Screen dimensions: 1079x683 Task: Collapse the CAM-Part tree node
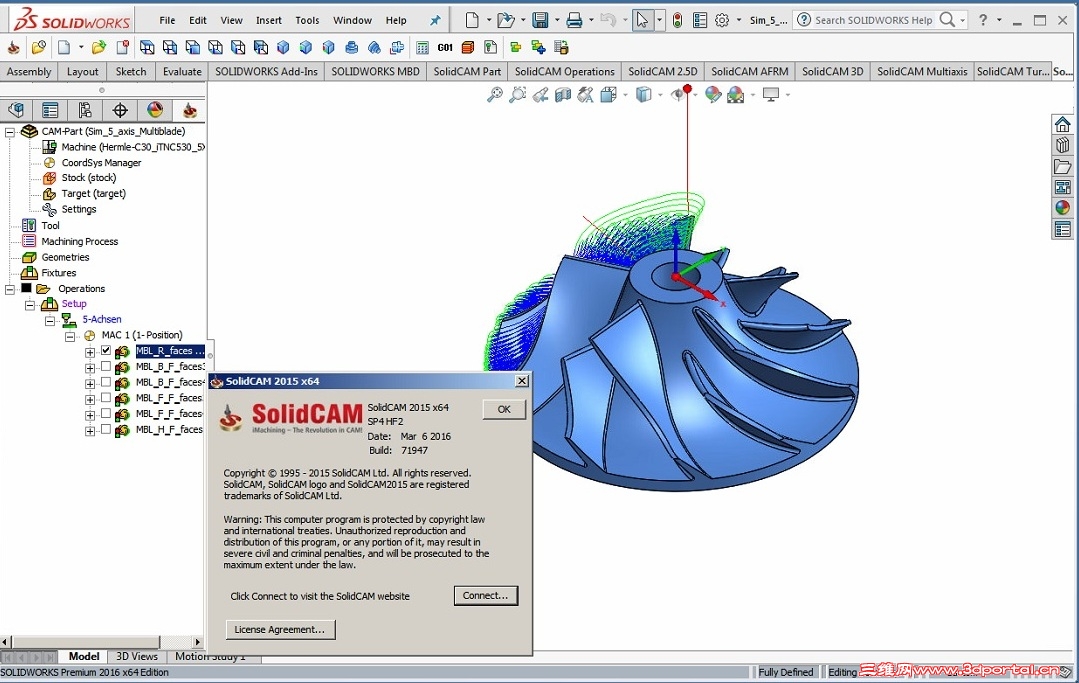click(x=10, y=131)
